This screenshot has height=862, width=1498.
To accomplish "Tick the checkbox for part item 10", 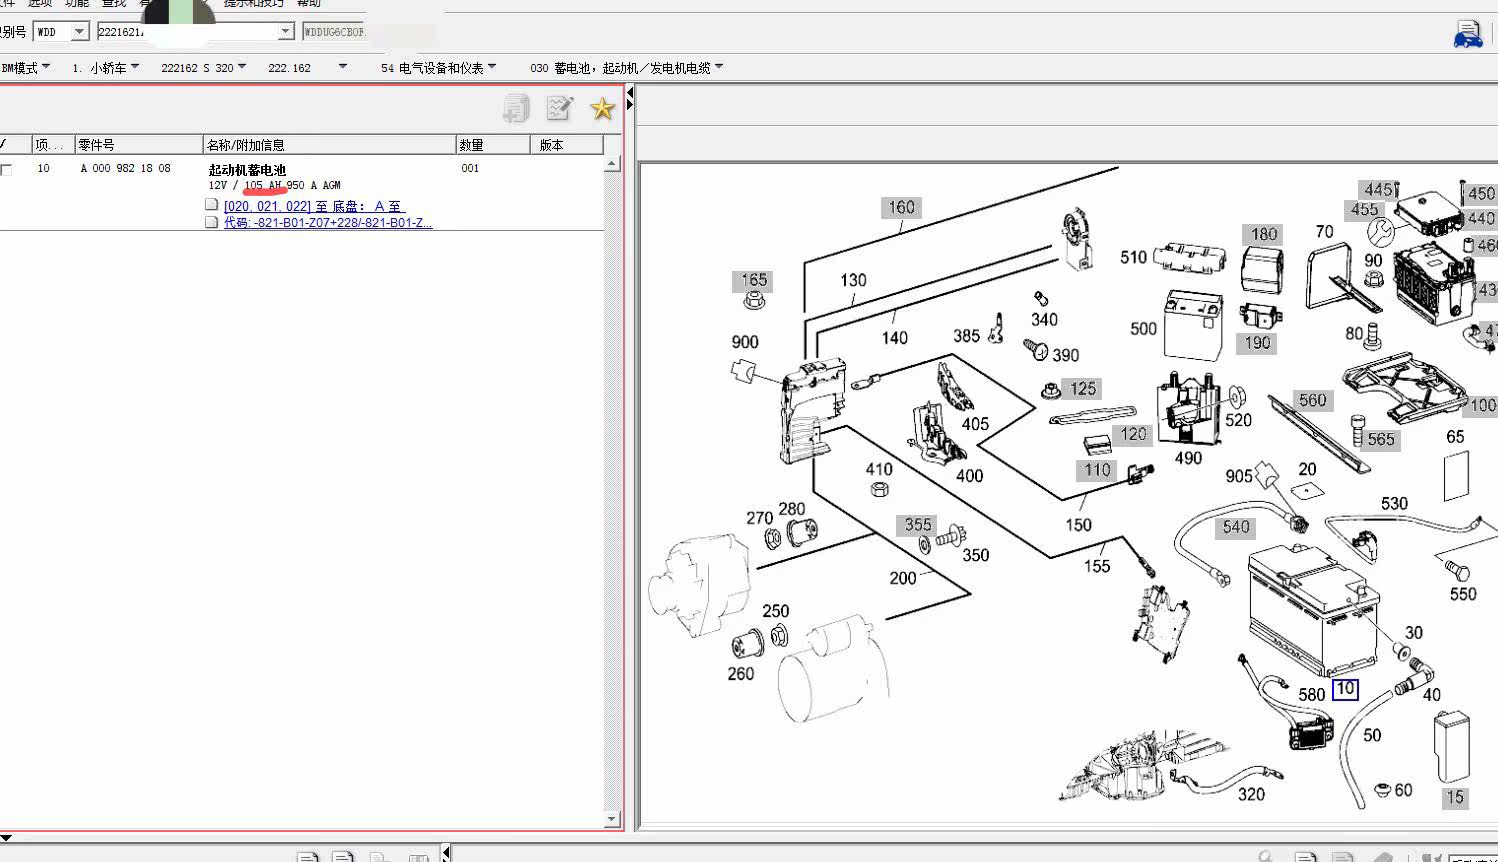I will 7,170.
